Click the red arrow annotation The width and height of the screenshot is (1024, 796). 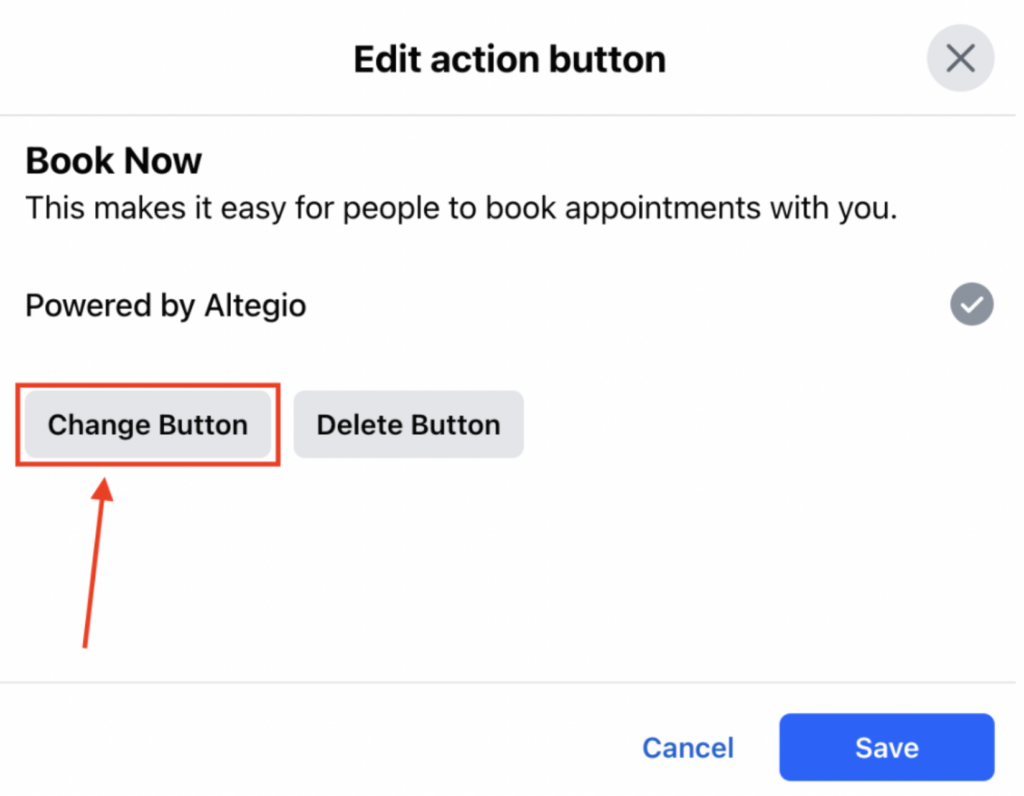[95, 565]
